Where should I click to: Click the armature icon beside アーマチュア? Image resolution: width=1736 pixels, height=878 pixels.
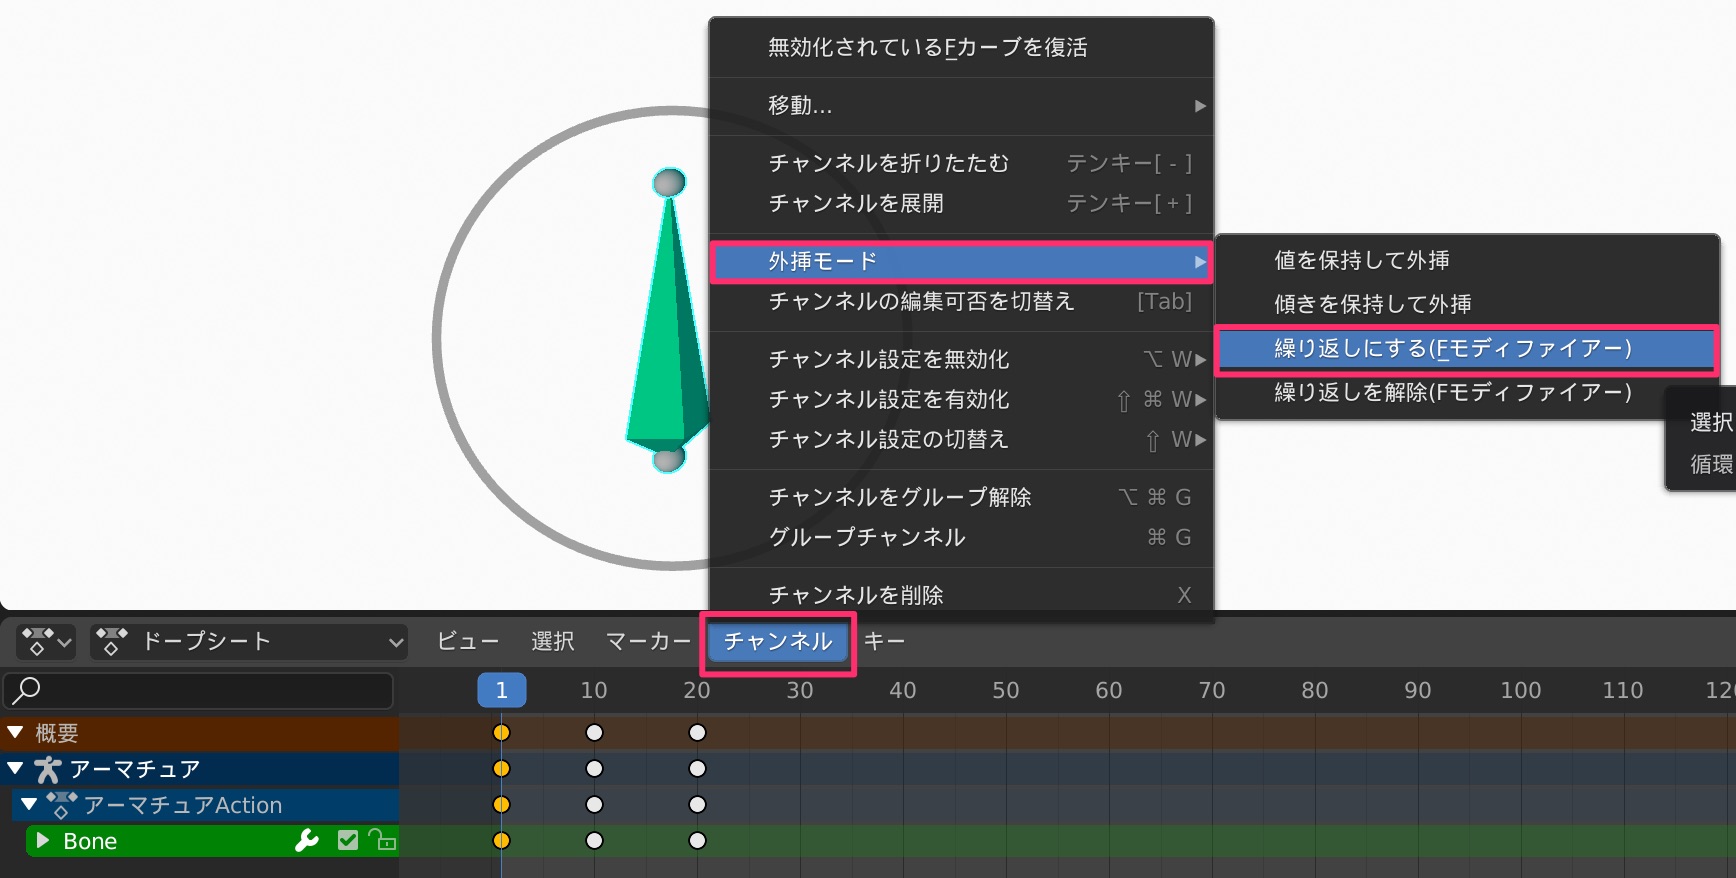tap(47, 769)
